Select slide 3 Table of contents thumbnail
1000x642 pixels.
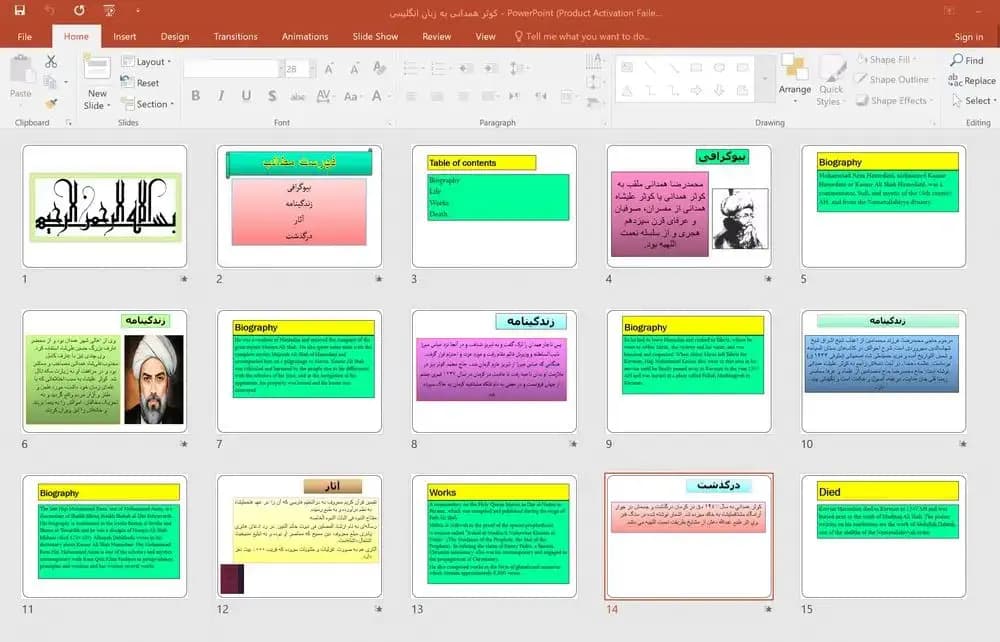(494, 206)
